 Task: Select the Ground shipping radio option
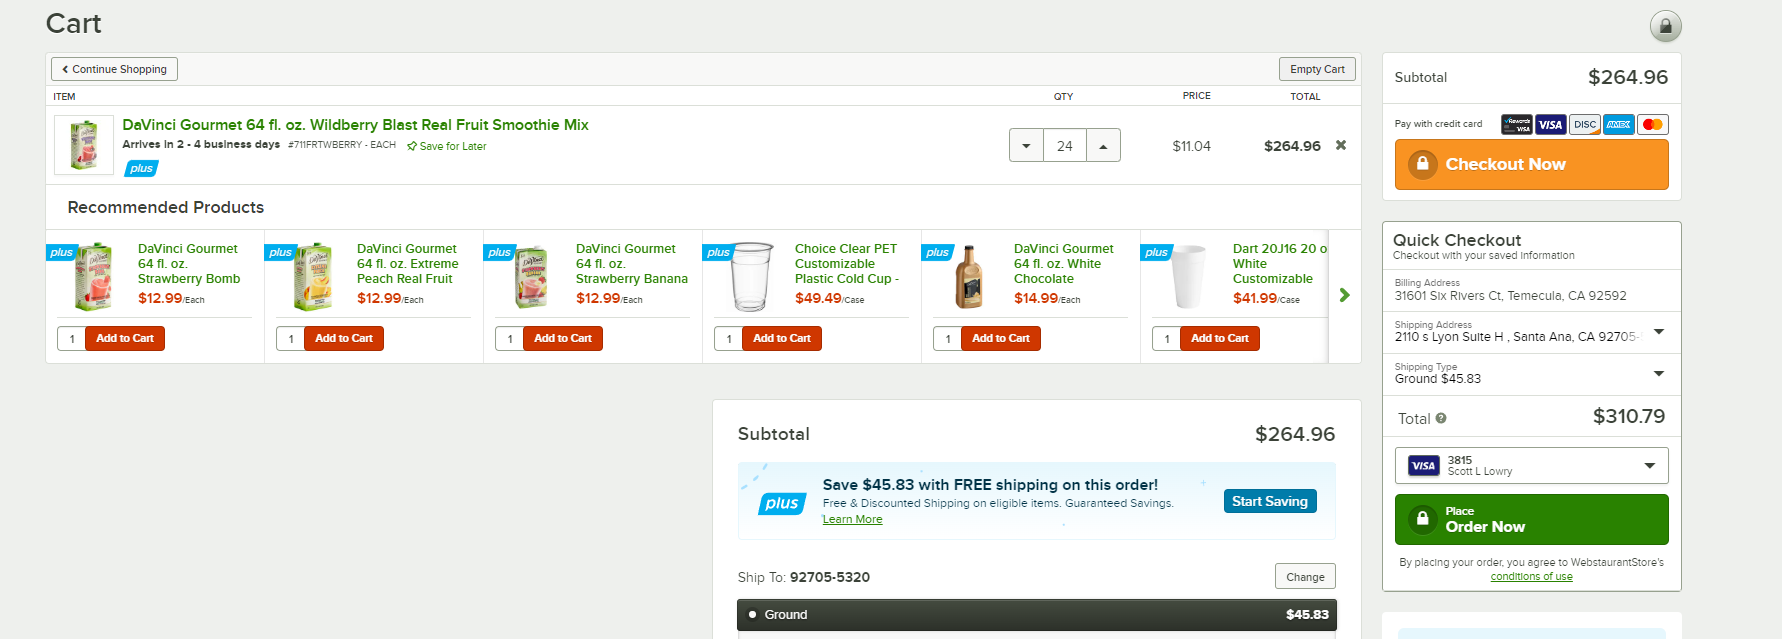(752, 615)
